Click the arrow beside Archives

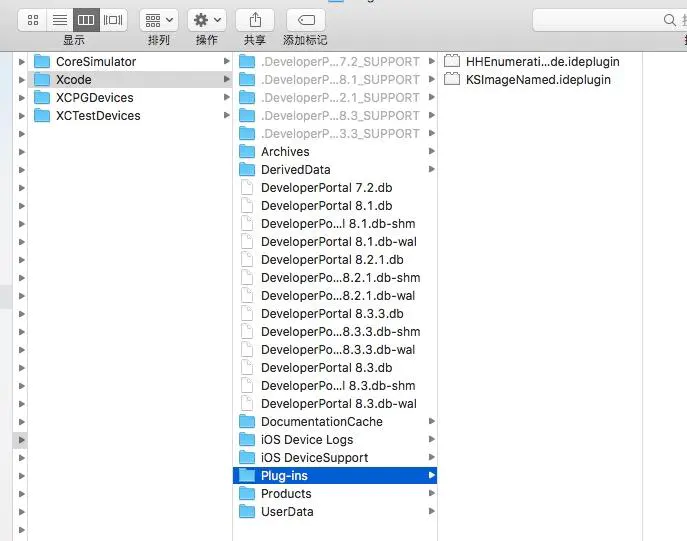[432, 151]
